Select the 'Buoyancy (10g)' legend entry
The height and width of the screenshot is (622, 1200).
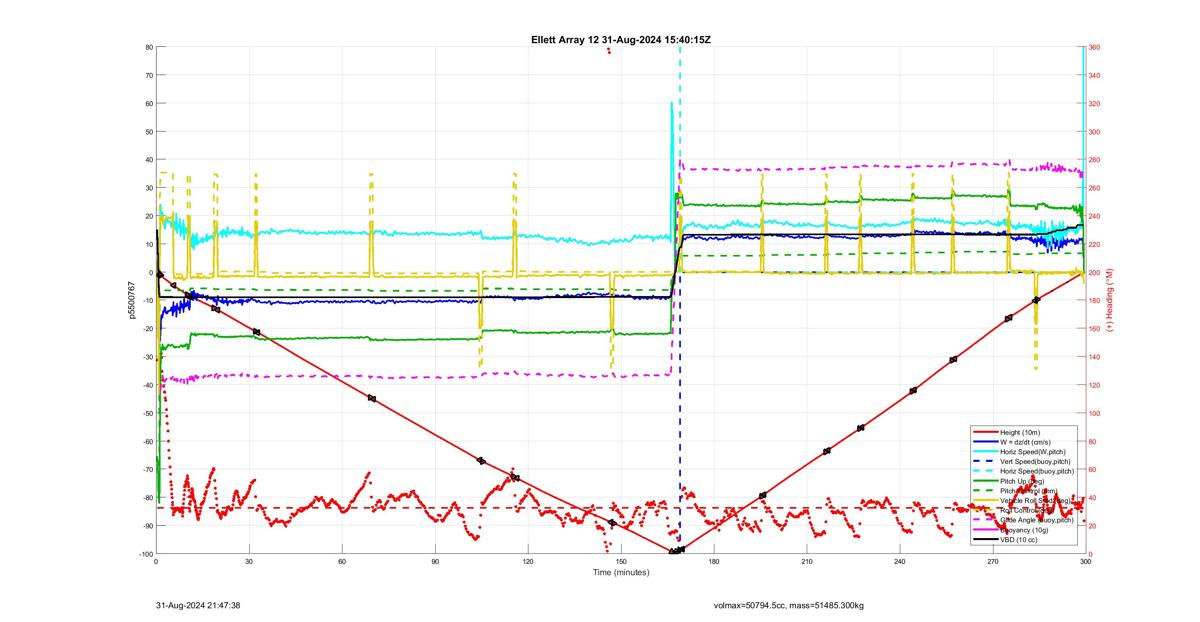1024,530
